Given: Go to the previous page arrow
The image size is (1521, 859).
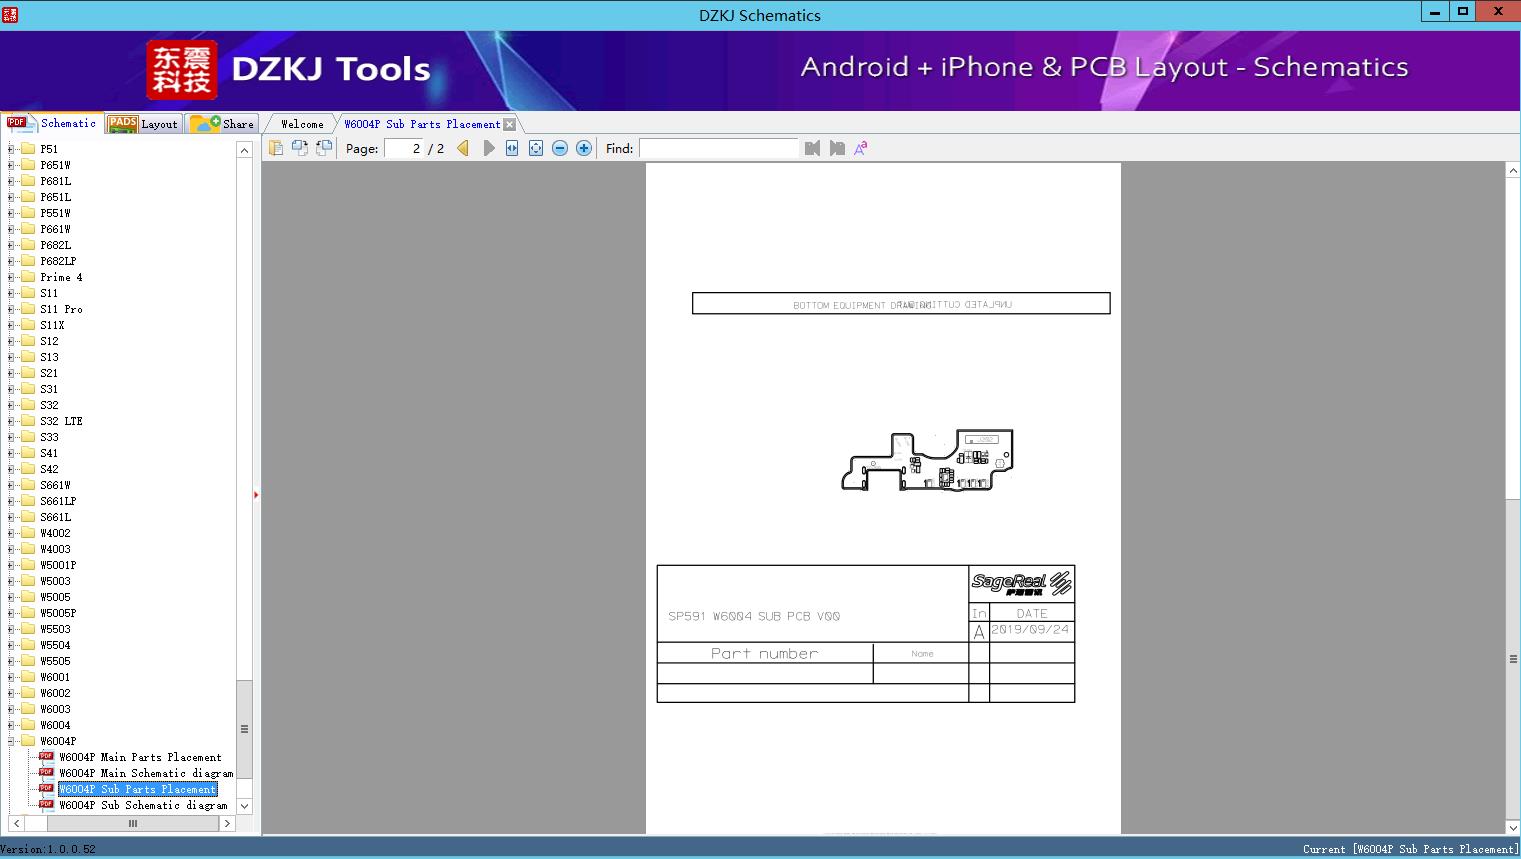Looking at the screenshot, I should [463, 148].
